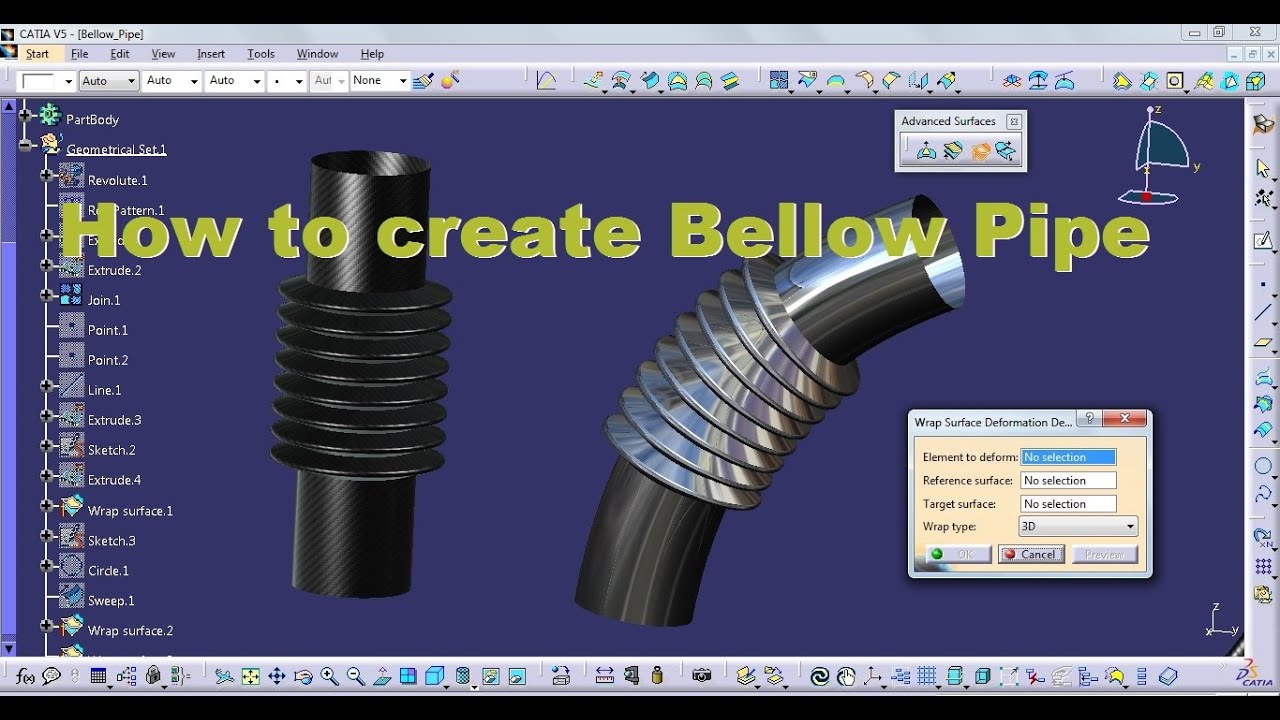Viewport: 1280px width, 720px height.
Task: Click the Capture camera icon
Action: 702,677
